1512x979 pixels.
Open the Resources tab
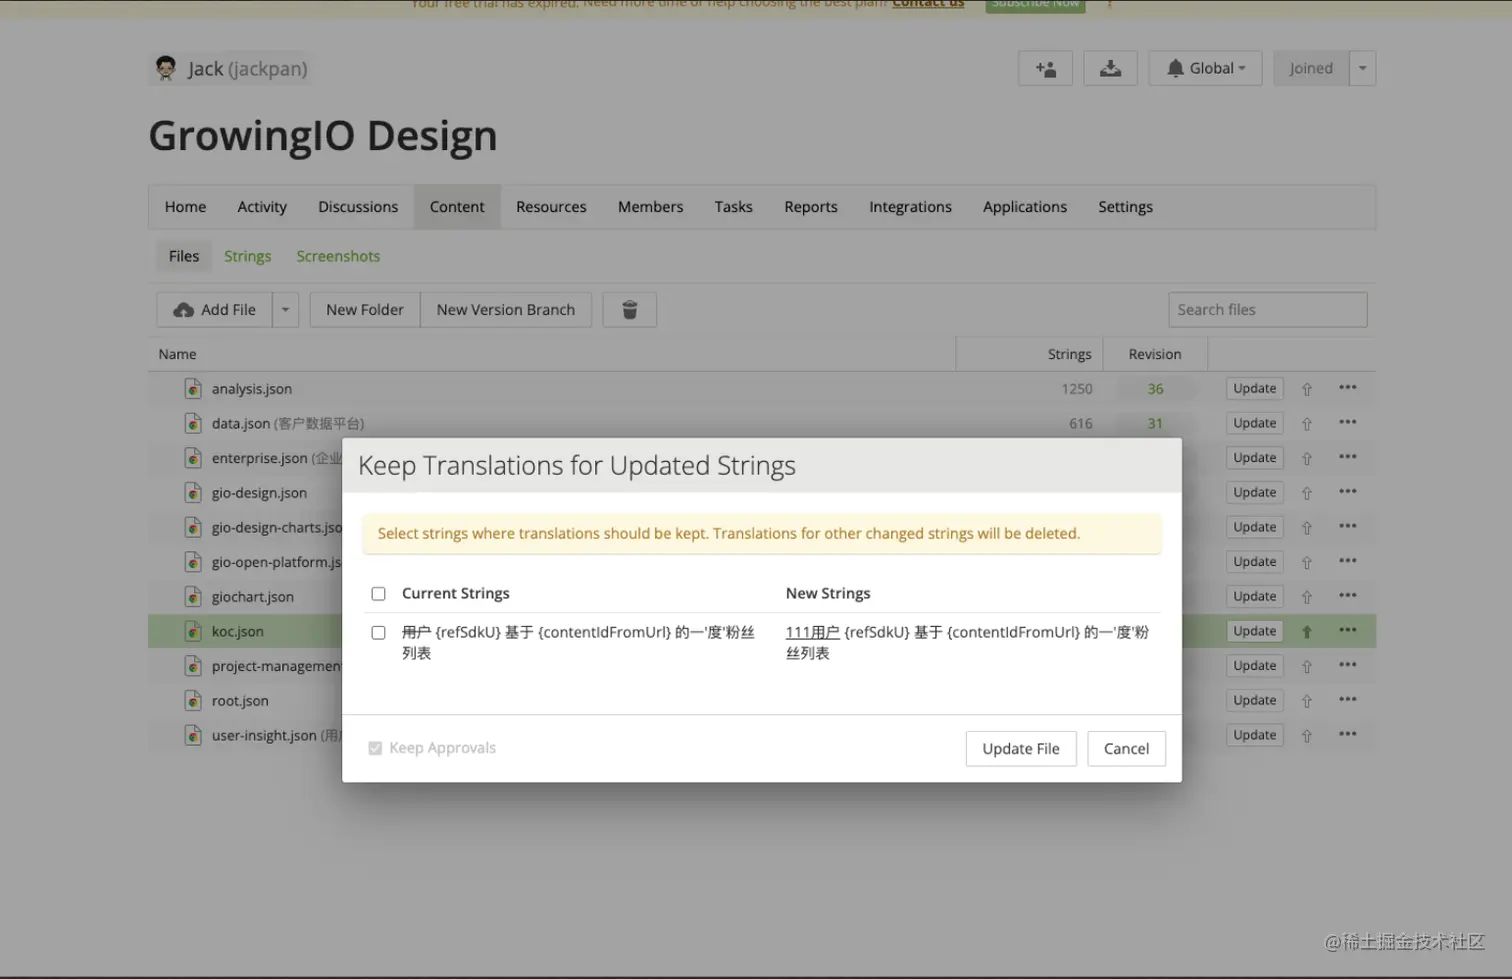pyautogui.click(x=551, y=207)
